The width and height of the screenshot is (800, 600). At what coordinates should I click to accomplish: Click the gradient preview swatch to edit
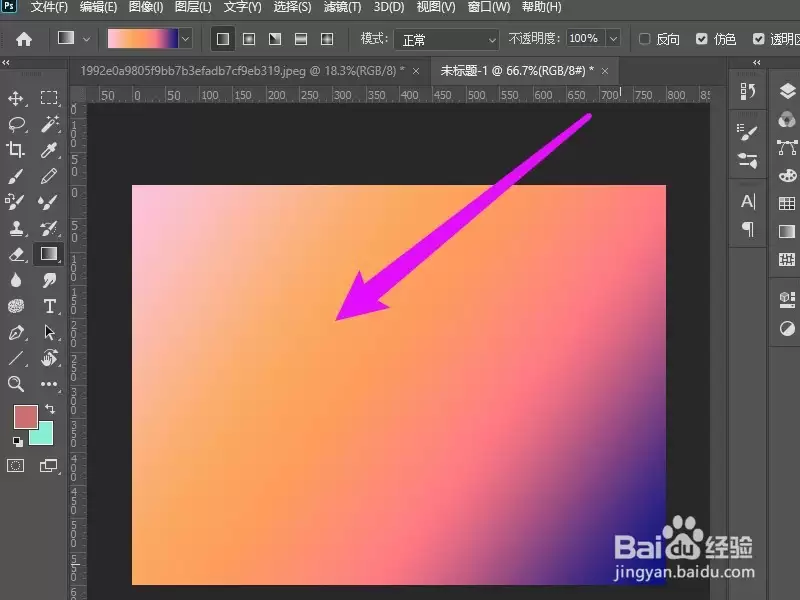coord(143,39)
